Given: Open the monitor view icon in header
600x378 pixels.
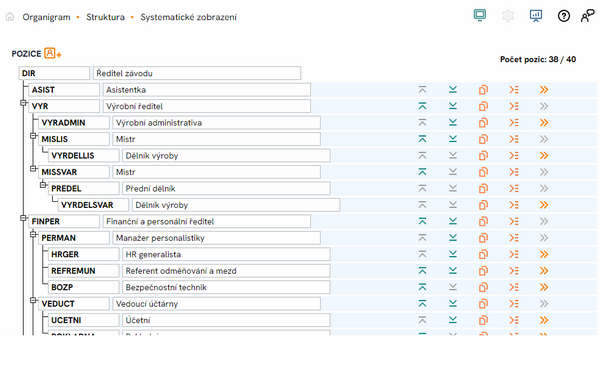Looking at the screenshot, I should pos(479,15).
